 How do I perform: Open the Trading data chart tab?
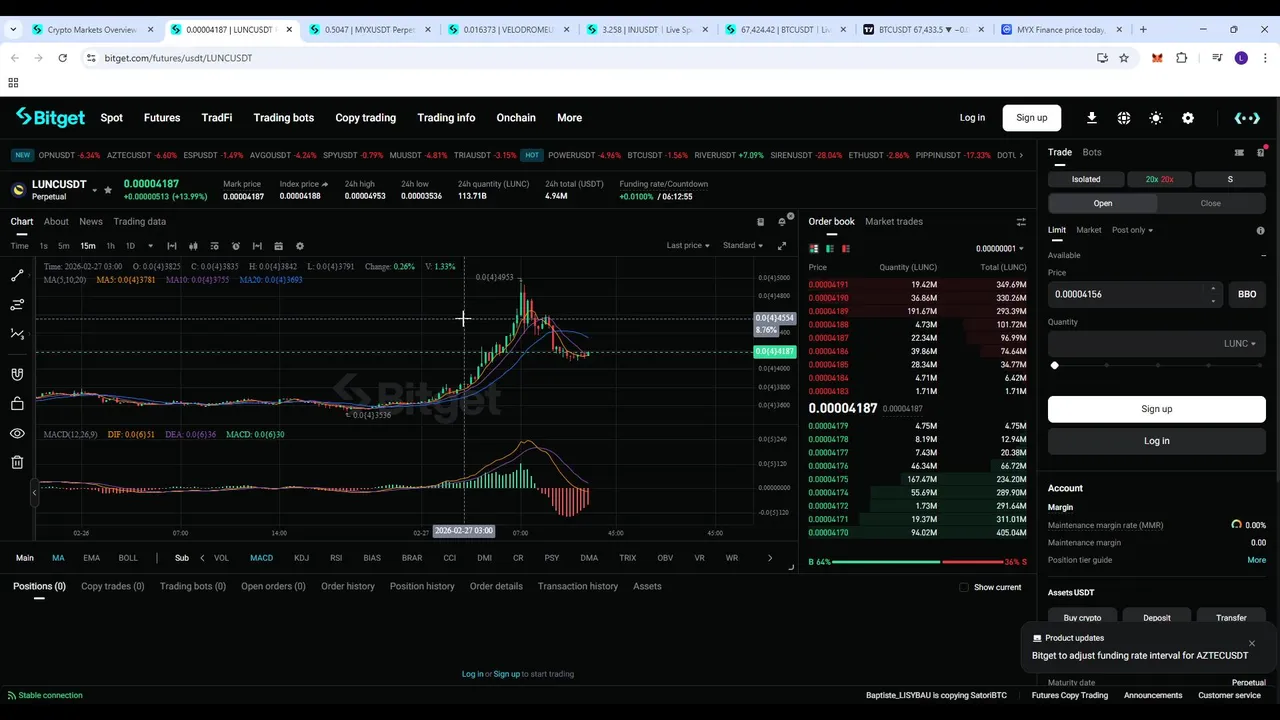tap(139, 222)
